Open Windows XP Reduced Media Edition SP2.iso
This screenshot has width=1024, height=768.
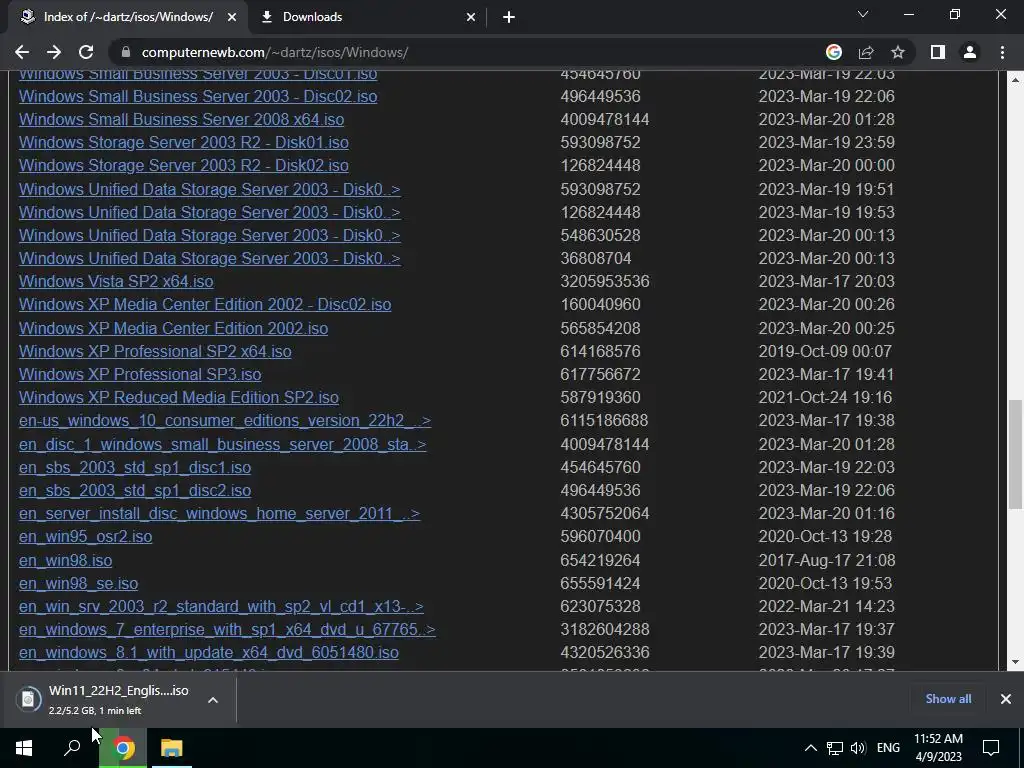[x=179, y=397]
